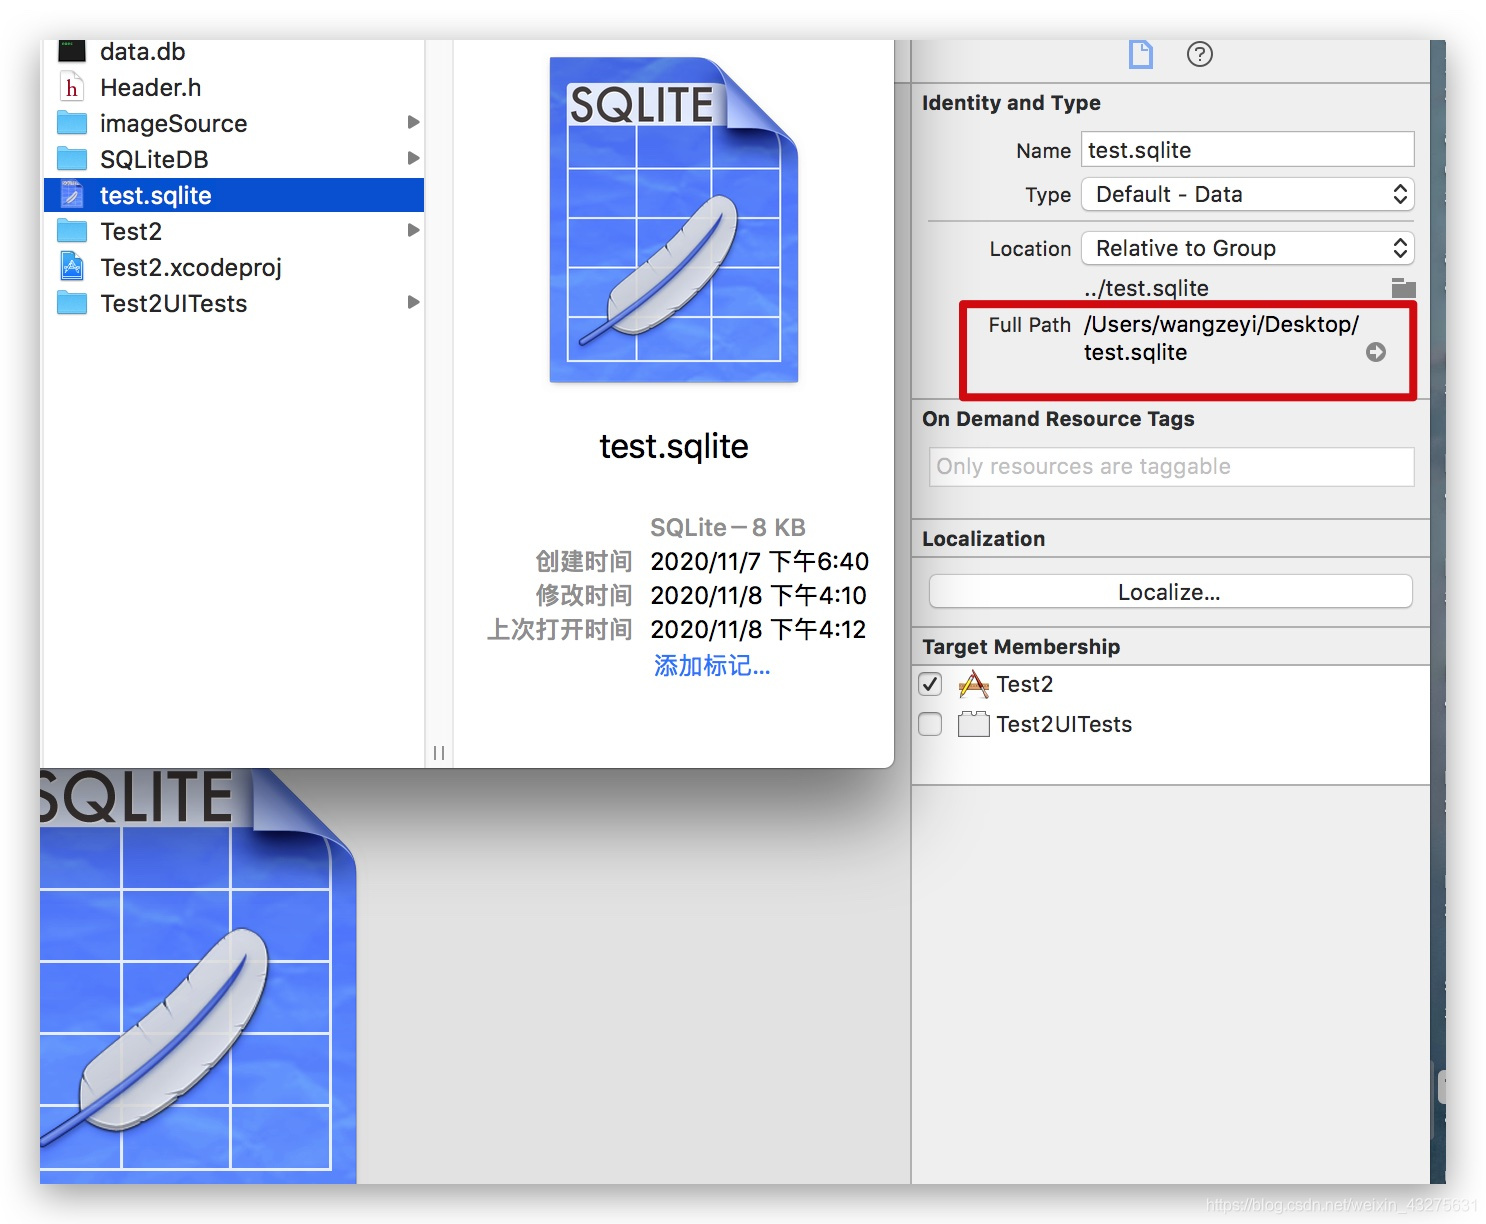Image resolution: width=1486 pixels, height=1224 pixels.
Task: Click the Localization section header
Action: coord(983,539)
